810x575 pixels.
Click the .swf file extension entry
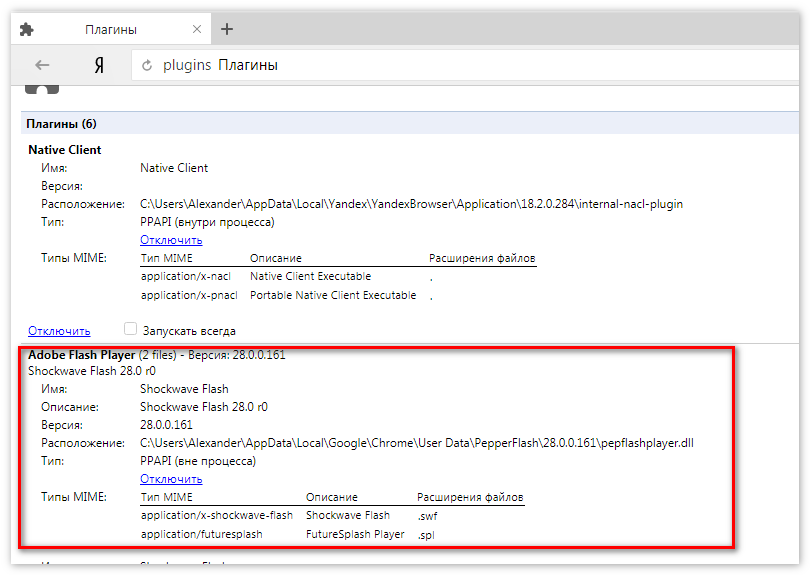pyautogui.click(x=427, y=516)
